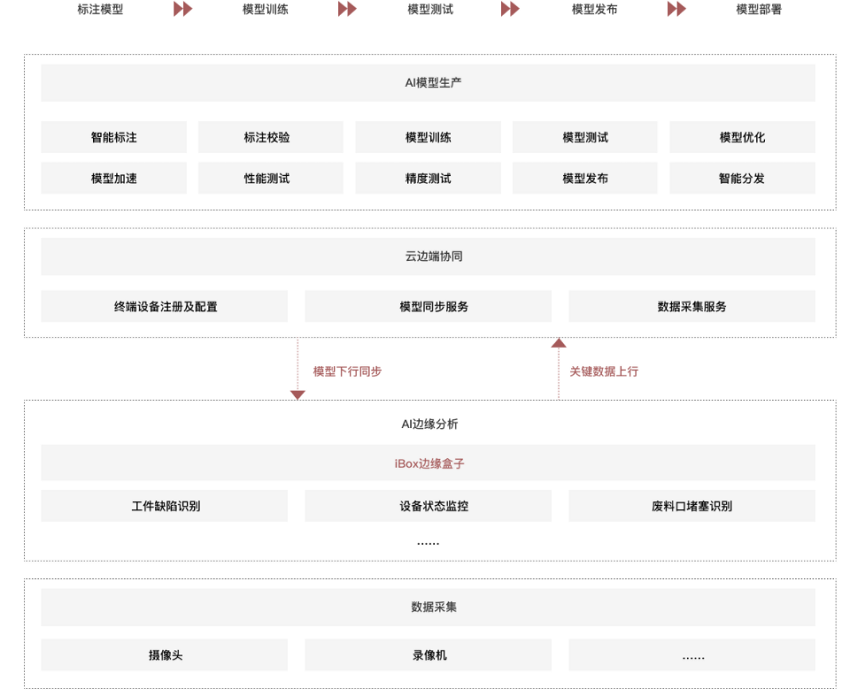This screenshot has height=696, width=850.
Task: Open 终端设备注册及配置 block
Action: point(164,306)
